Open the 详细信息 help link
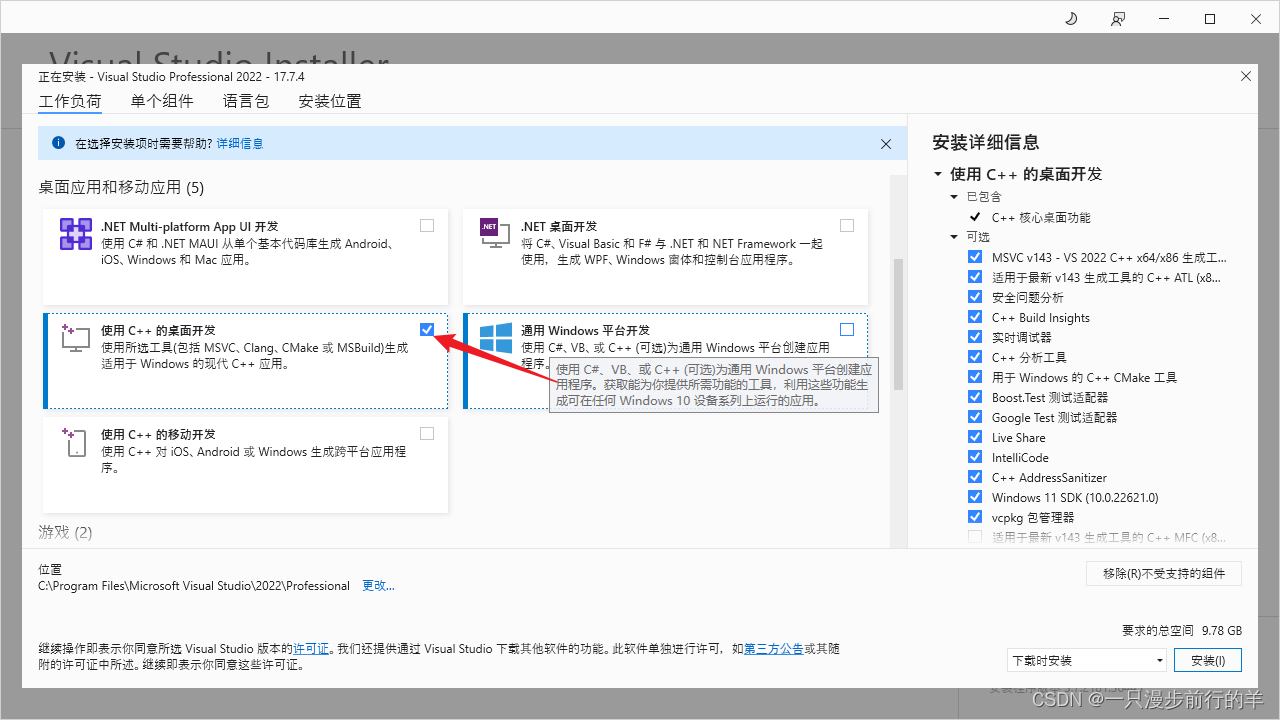The width and height of the screenshot is (1280, 720). [x=240, y=144]
